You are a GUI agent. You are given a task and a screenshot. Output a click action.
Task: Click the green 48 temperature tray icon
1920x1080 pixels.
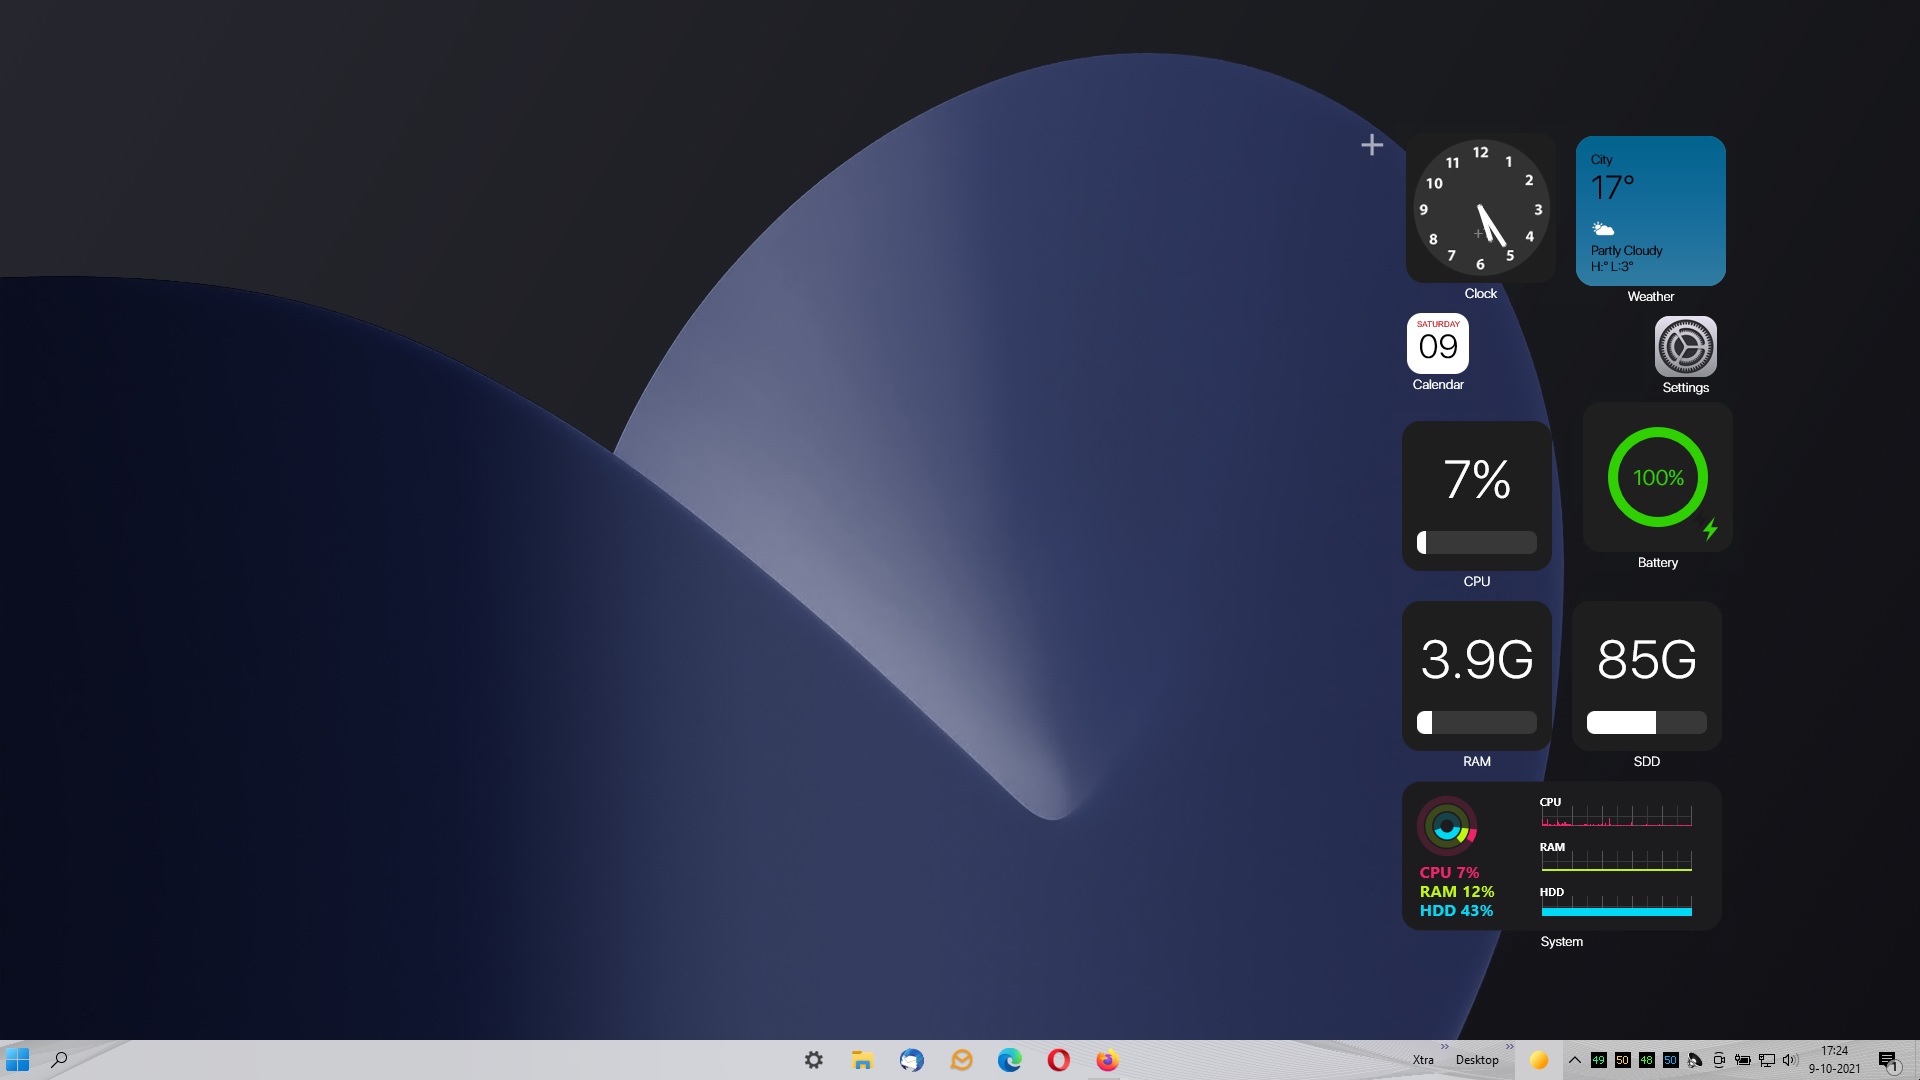pos(1646,1060)
